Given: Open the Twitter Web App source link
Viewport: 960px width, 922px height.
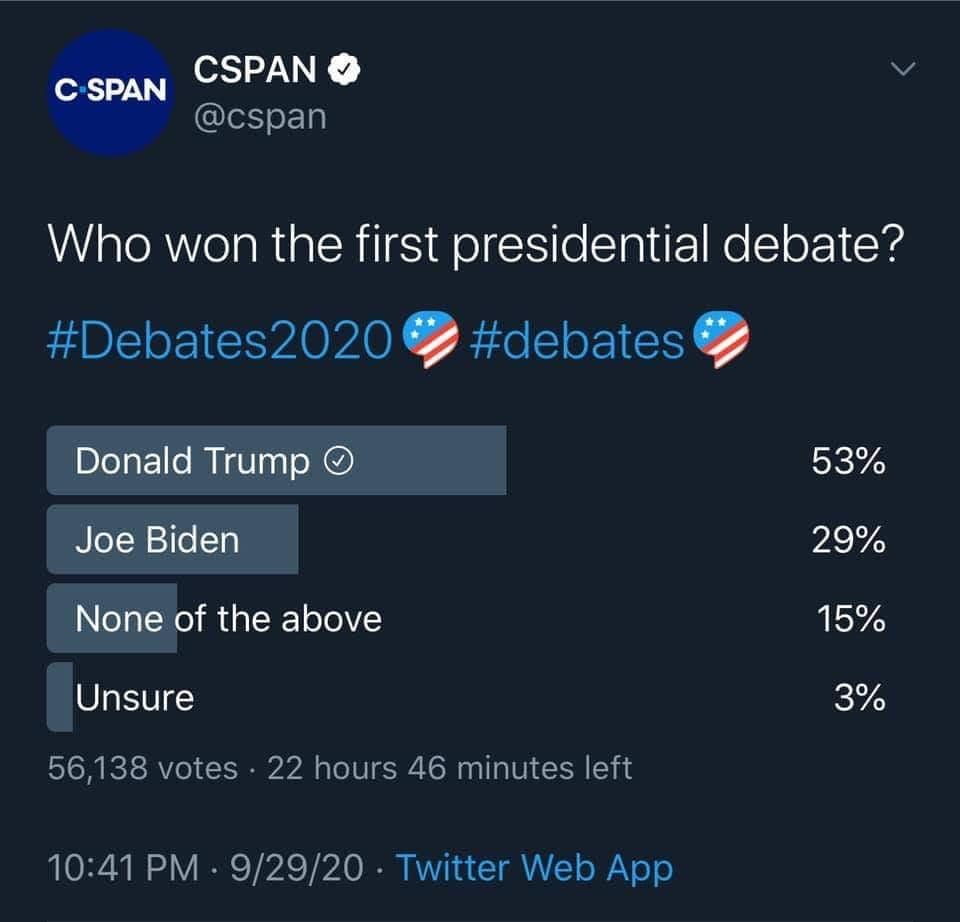Looking at the screenshot, I should coord(535,868).
